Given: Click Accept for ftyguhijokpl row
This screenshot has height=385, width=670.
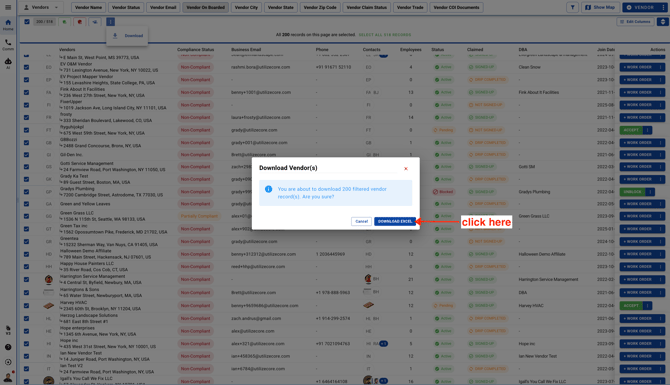Looking at the screenshot, I should tap(631, 130).
